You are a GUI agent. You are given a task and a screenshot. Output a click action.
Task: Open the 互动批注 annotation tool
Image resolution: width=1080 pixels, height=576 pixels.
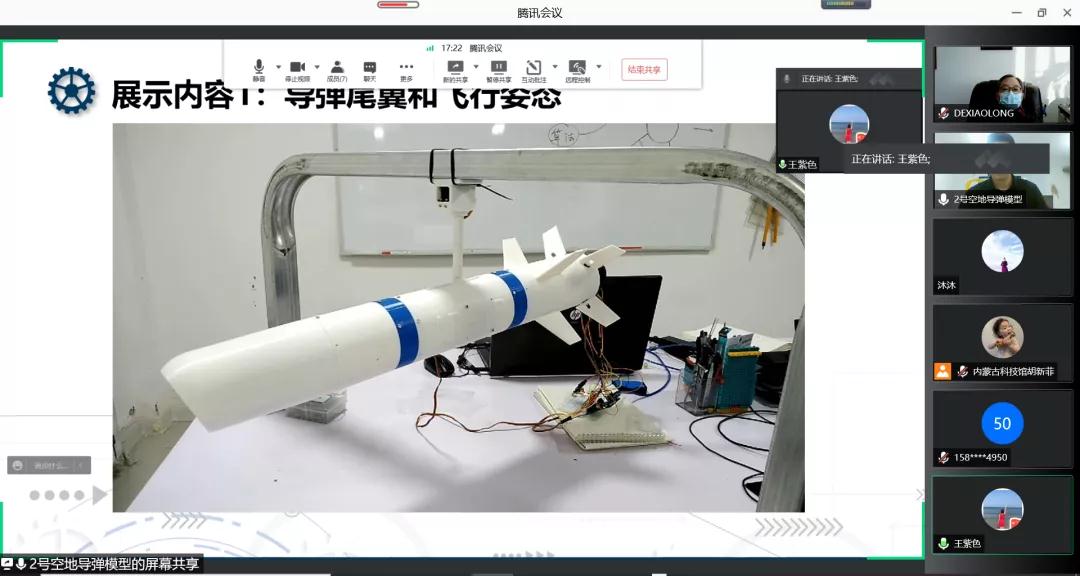point(534,68)
